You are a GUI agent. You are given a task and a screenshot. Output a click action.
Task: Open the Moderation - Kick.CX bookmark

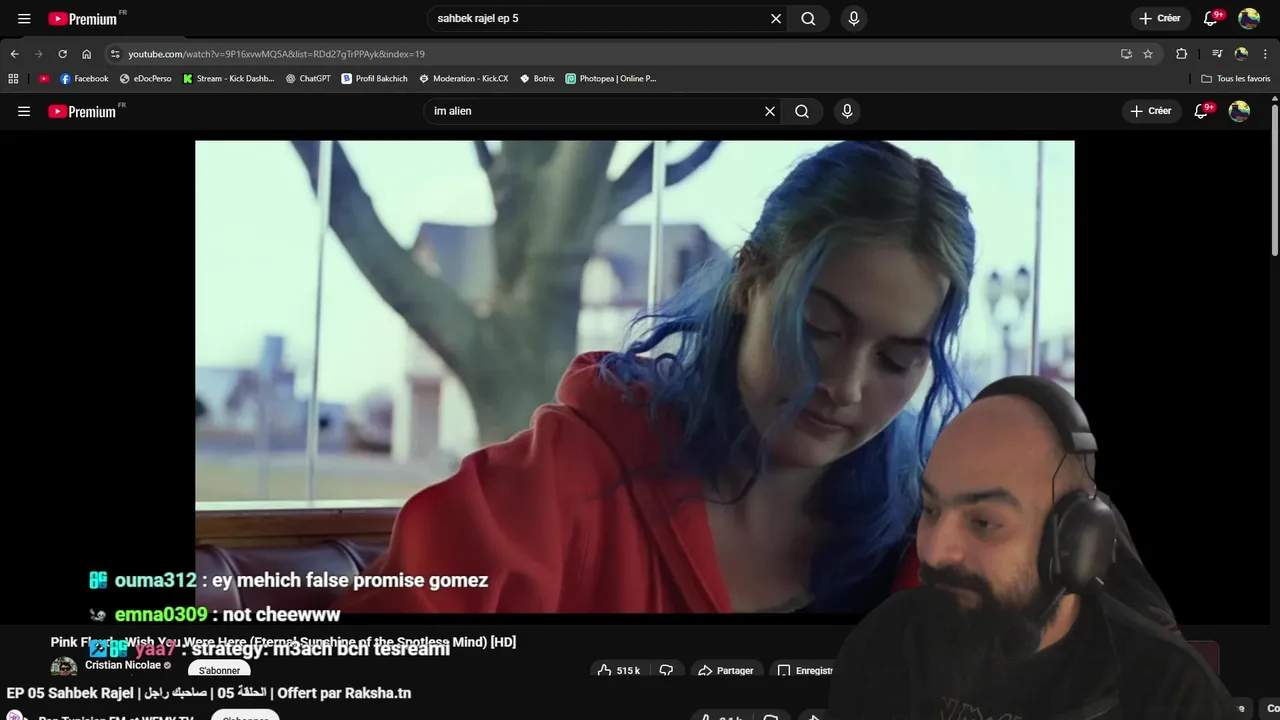pos(463,78)
